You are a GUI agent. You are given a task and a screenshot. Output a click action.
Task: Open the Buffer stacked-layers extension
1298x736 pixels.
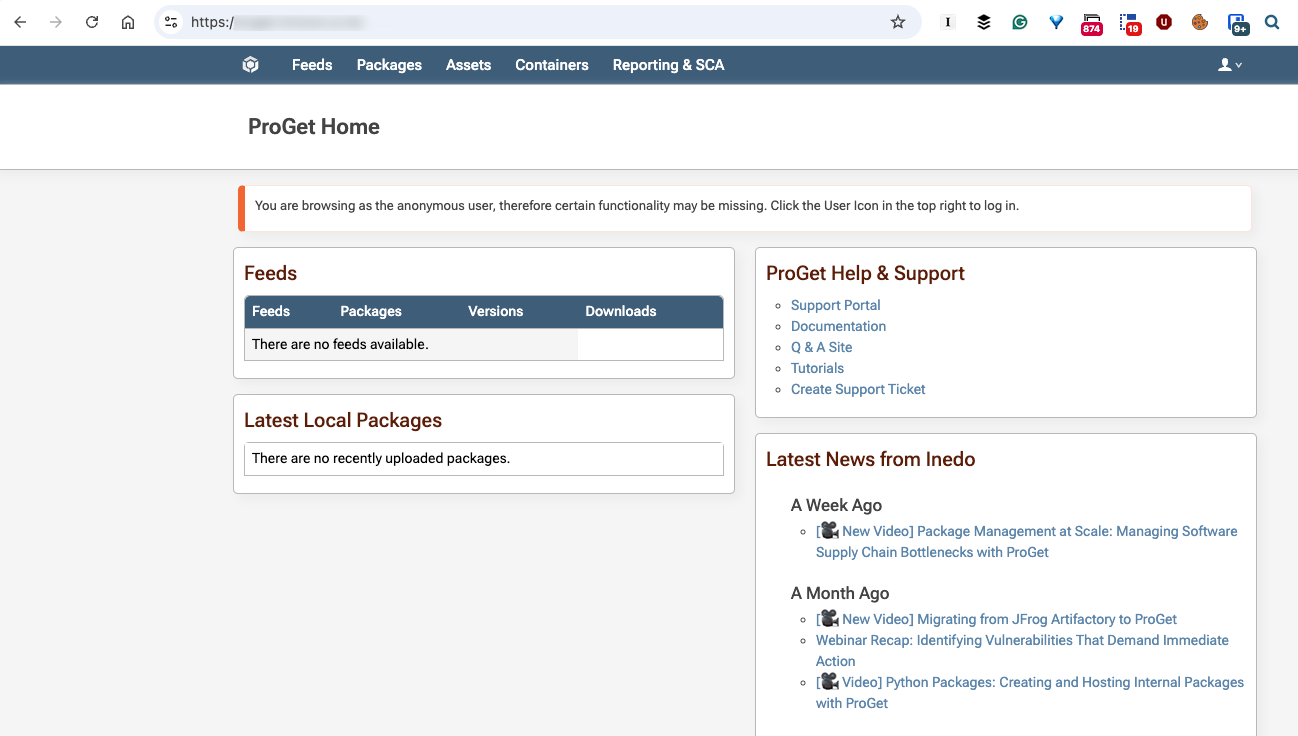pos(984,22)
